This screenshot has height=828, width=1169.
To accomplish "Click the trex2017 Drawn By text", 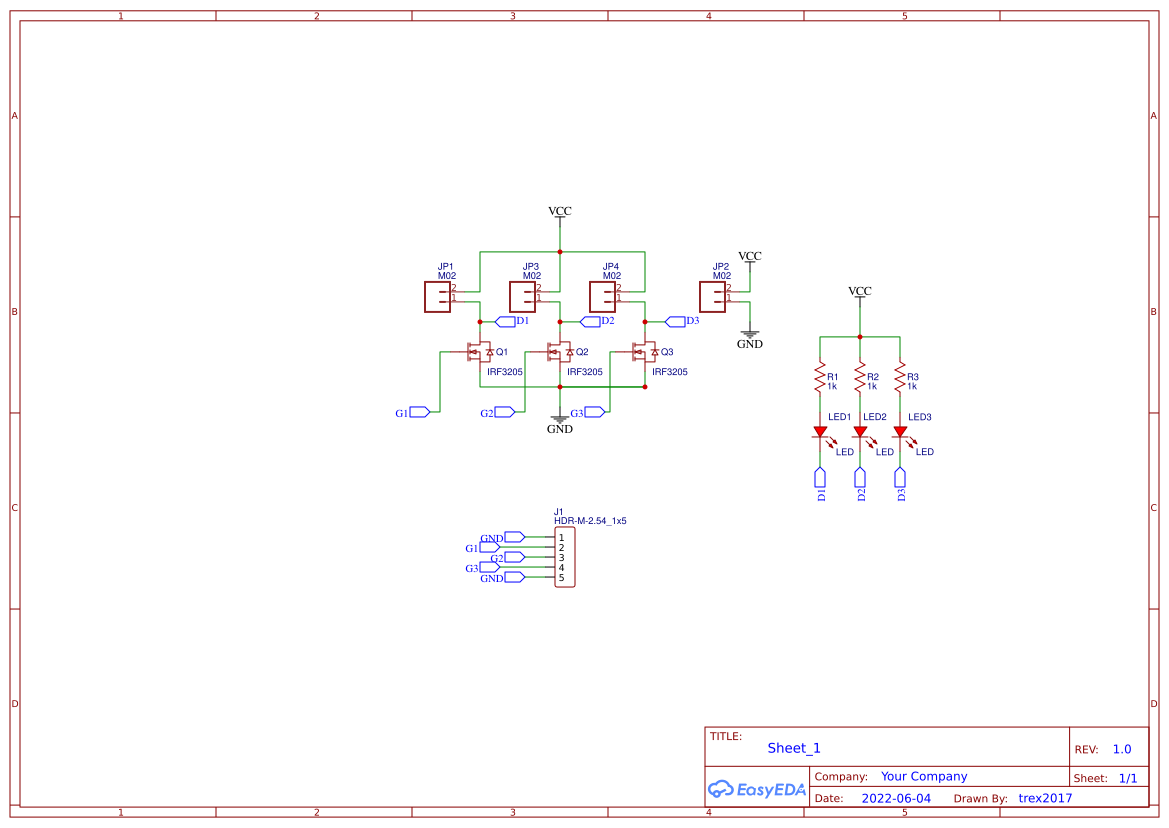I will (x=1043, y=798).
